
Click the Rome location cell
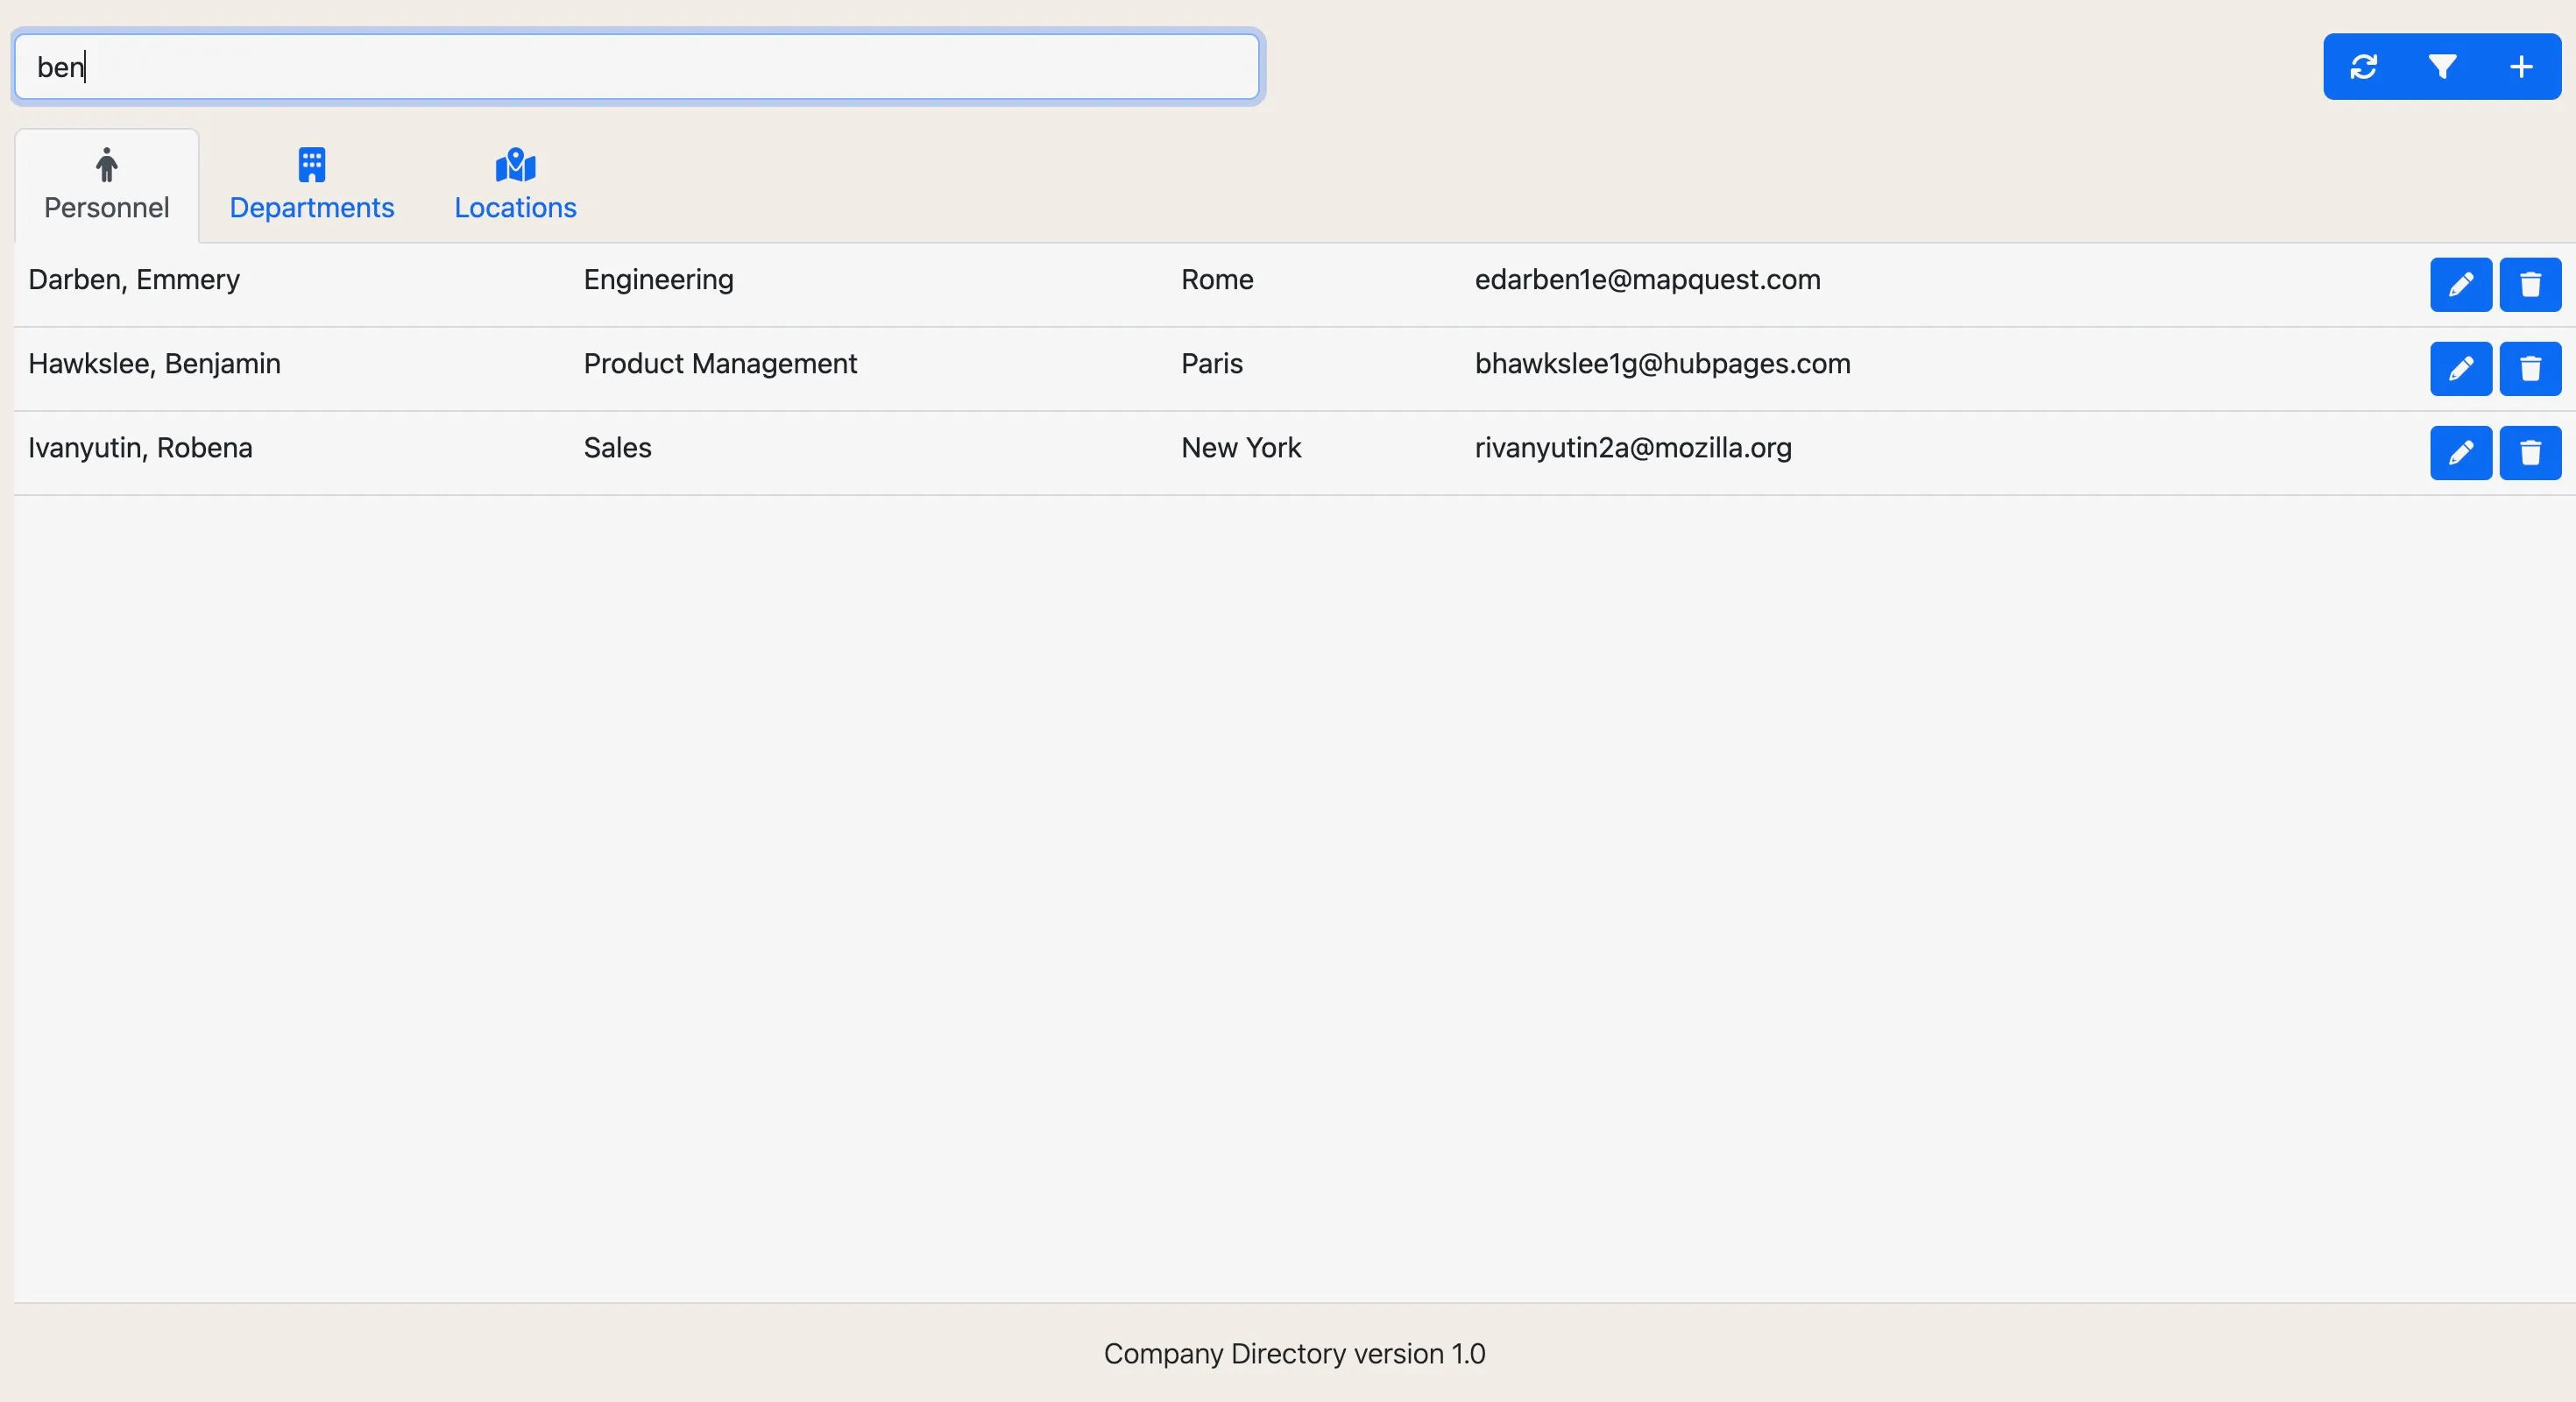pos(1217,279)
